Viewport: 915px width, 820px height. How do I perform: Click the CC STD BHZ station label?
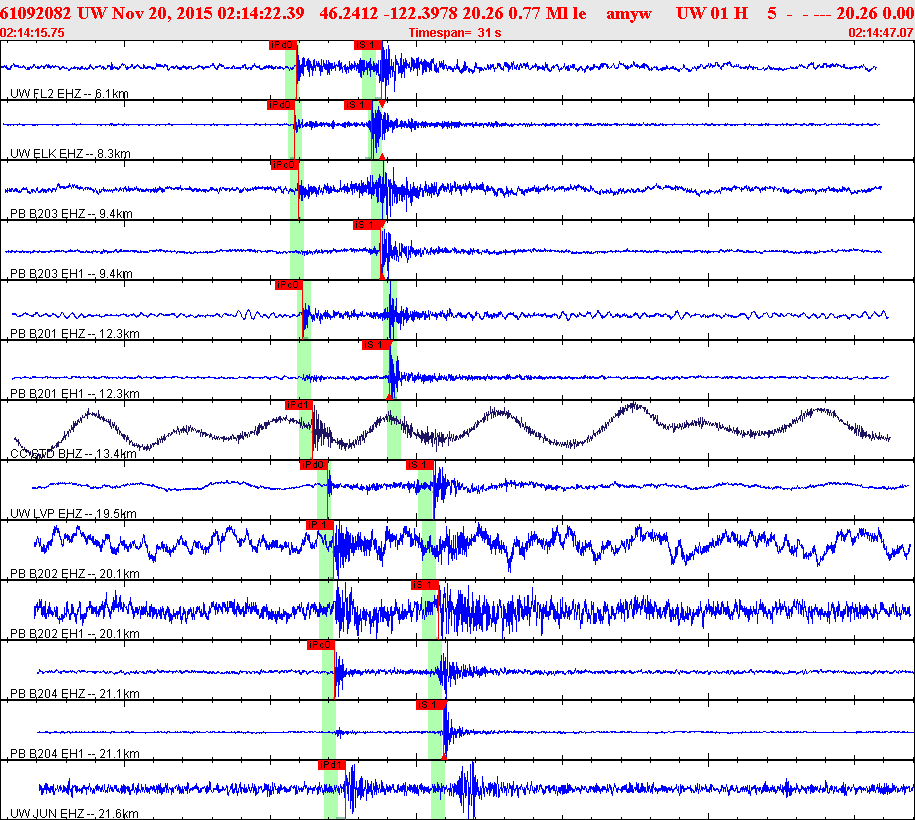(74, 454)
